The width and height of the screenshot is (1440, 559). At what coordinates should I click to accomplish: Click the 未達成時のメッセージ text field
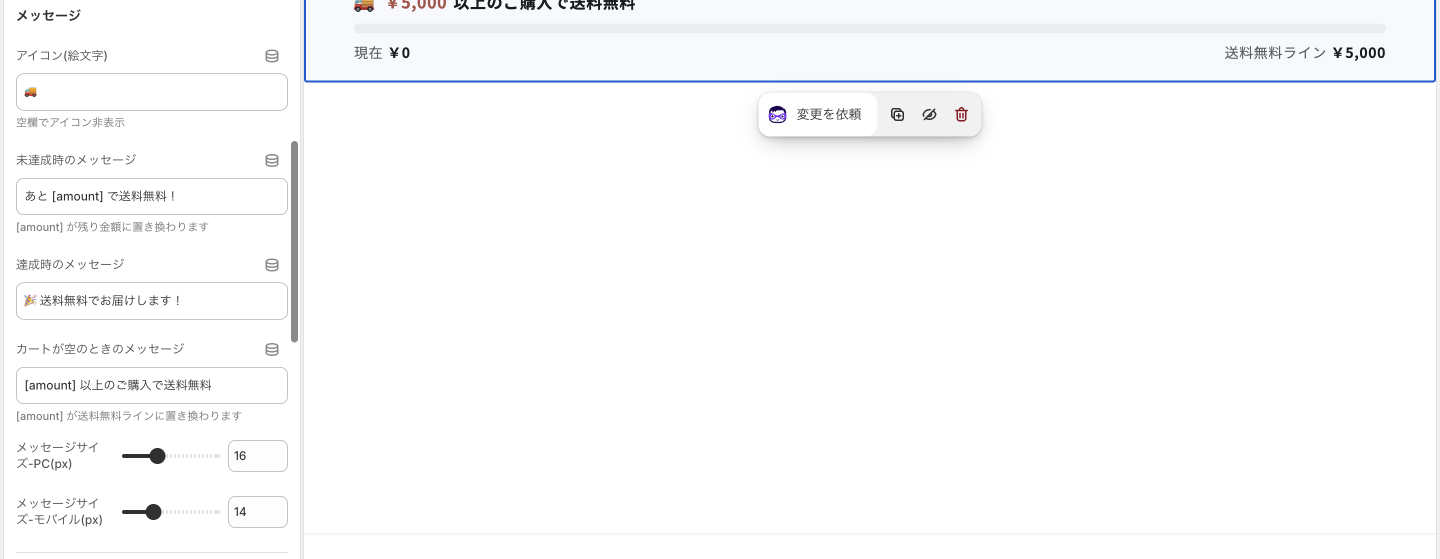[152, 196]
